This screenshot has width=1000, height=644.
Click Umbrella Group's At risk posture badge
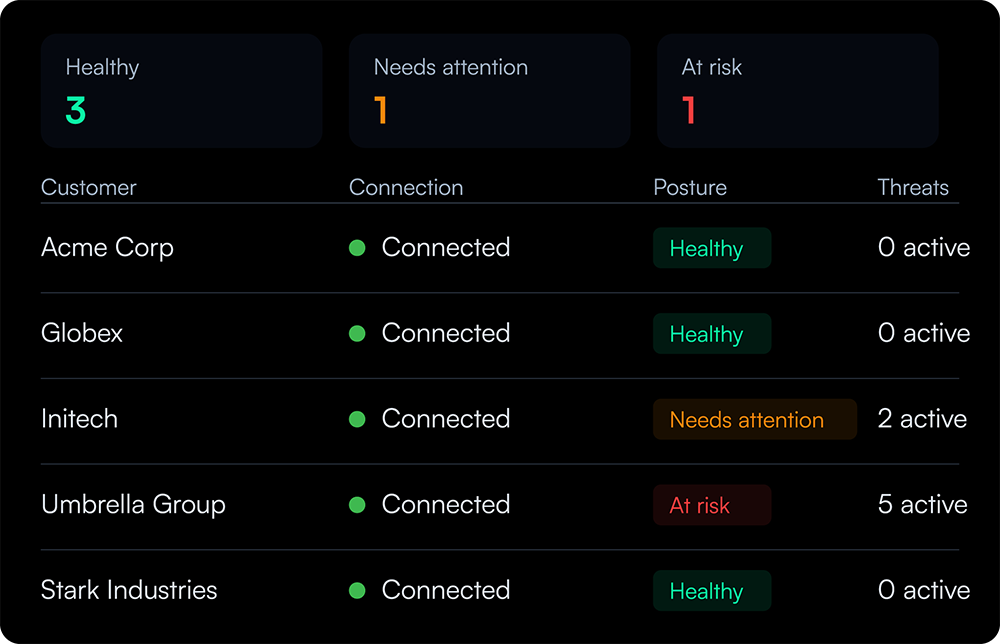pos(712,505)
